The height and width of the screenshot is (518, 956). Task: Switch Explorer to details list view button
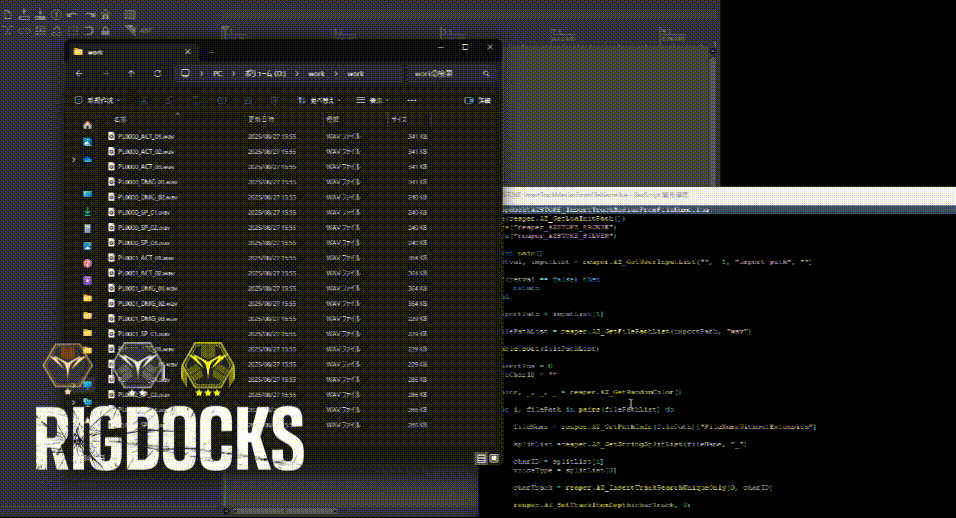[481, 458]
